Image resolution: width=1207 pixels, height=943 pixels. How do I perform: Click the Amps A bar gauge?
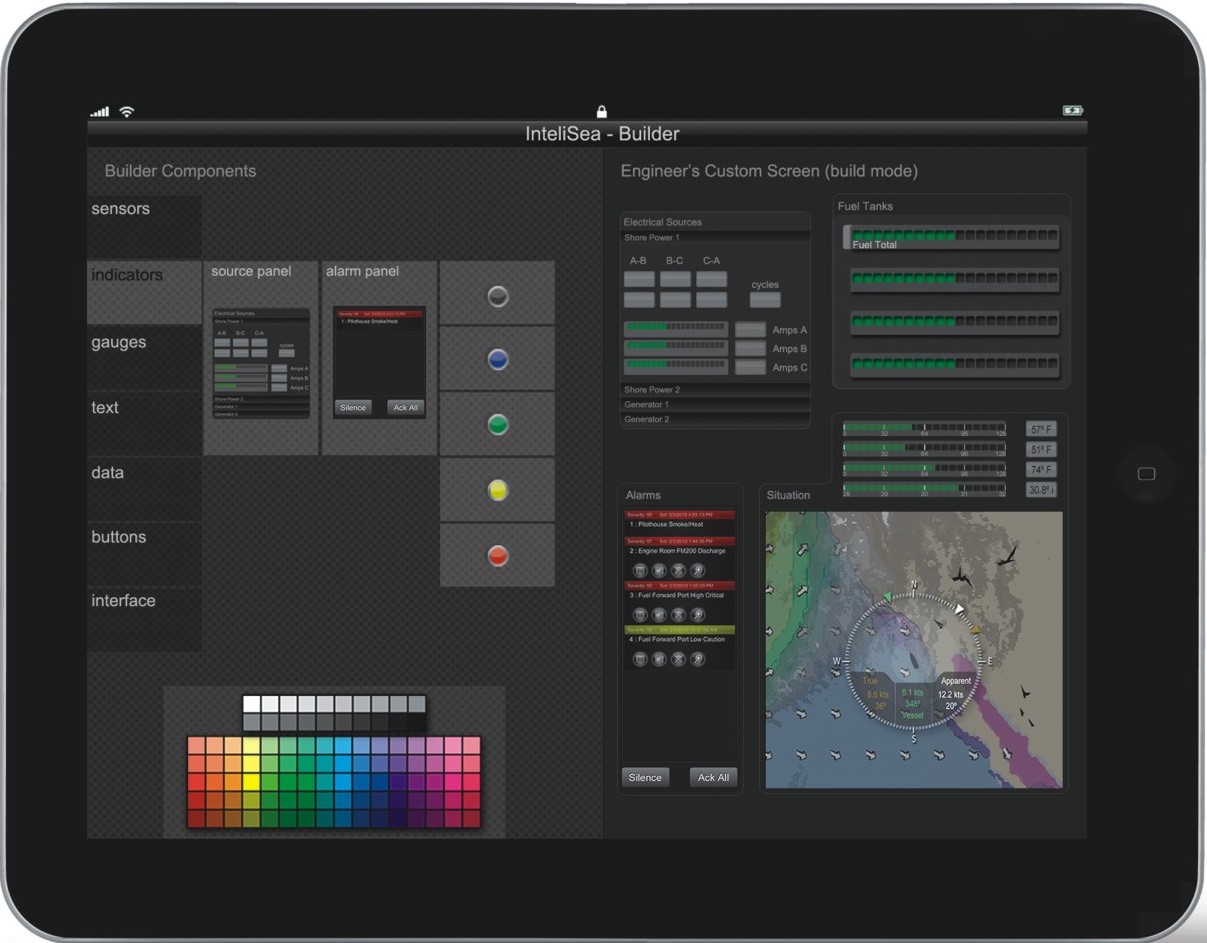[x=676, y=329]
